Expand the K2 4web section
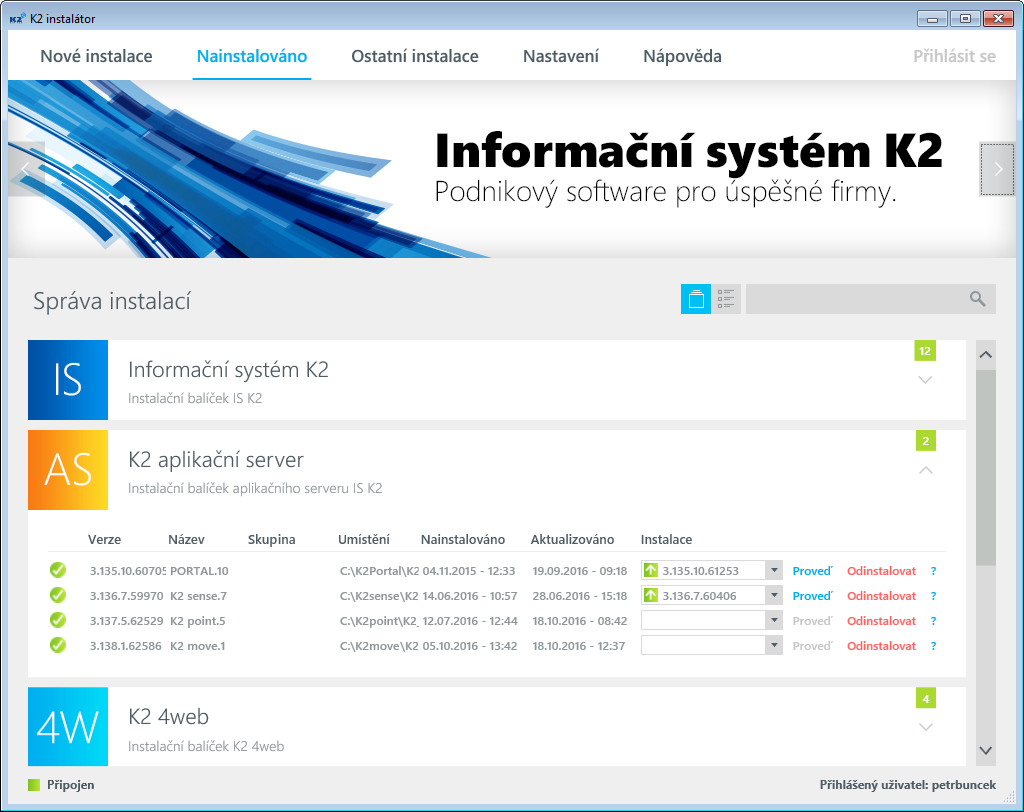This screenshot has width=1024, height=812. click(x=925, y=726)
